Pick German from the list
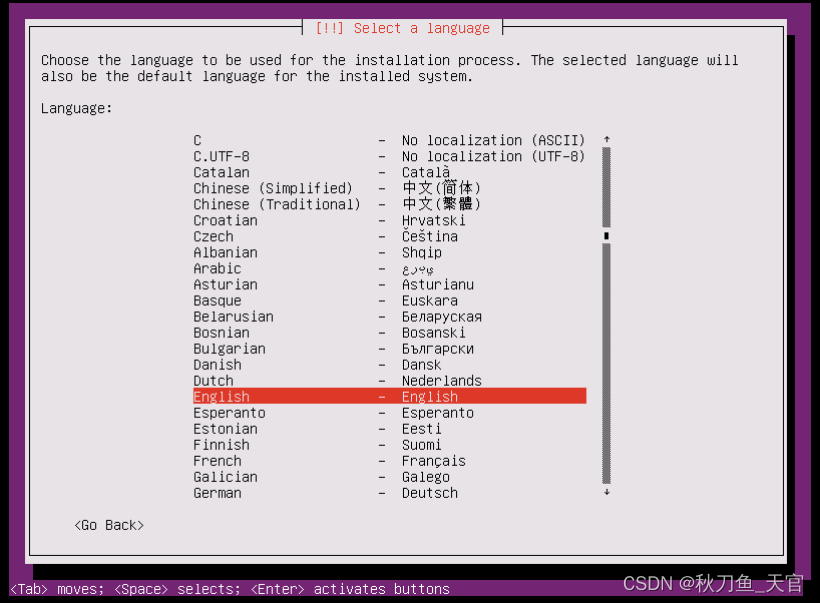 pyautogui.click(x=390, y=493)
